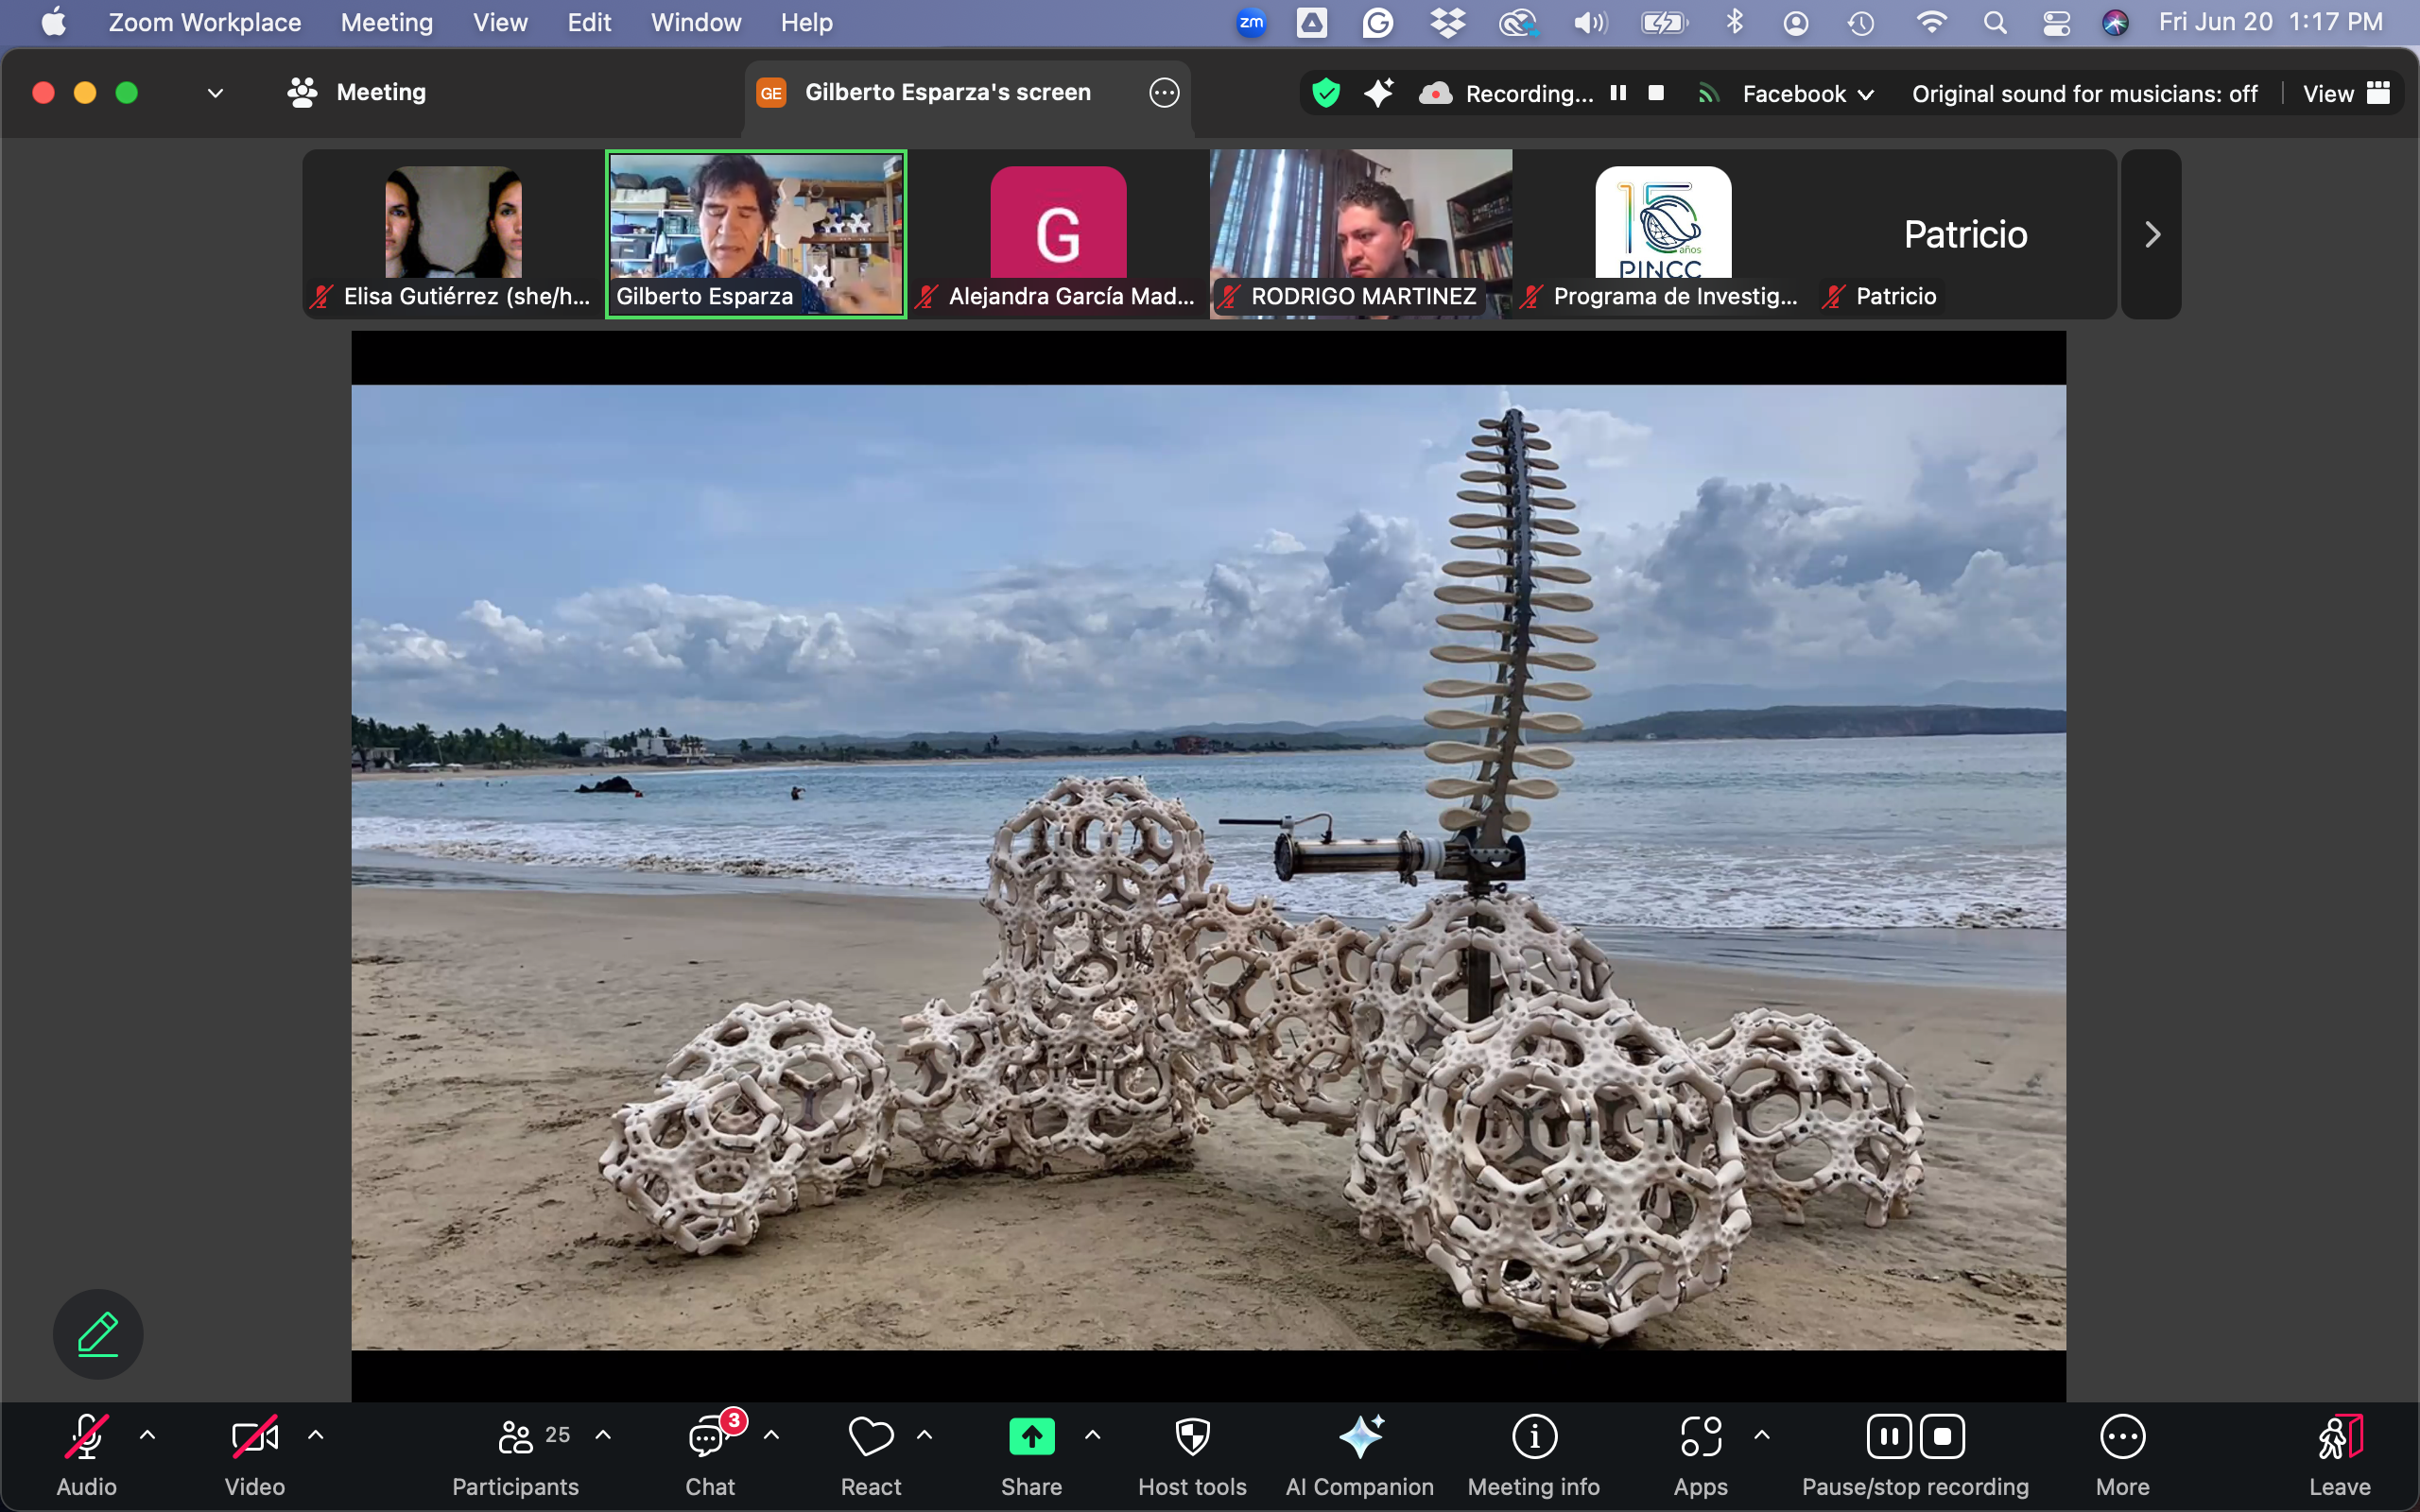This screenshot has width=2420, height=1512.
Task: Start the camera with Video button
Action: coord(254,1438)
